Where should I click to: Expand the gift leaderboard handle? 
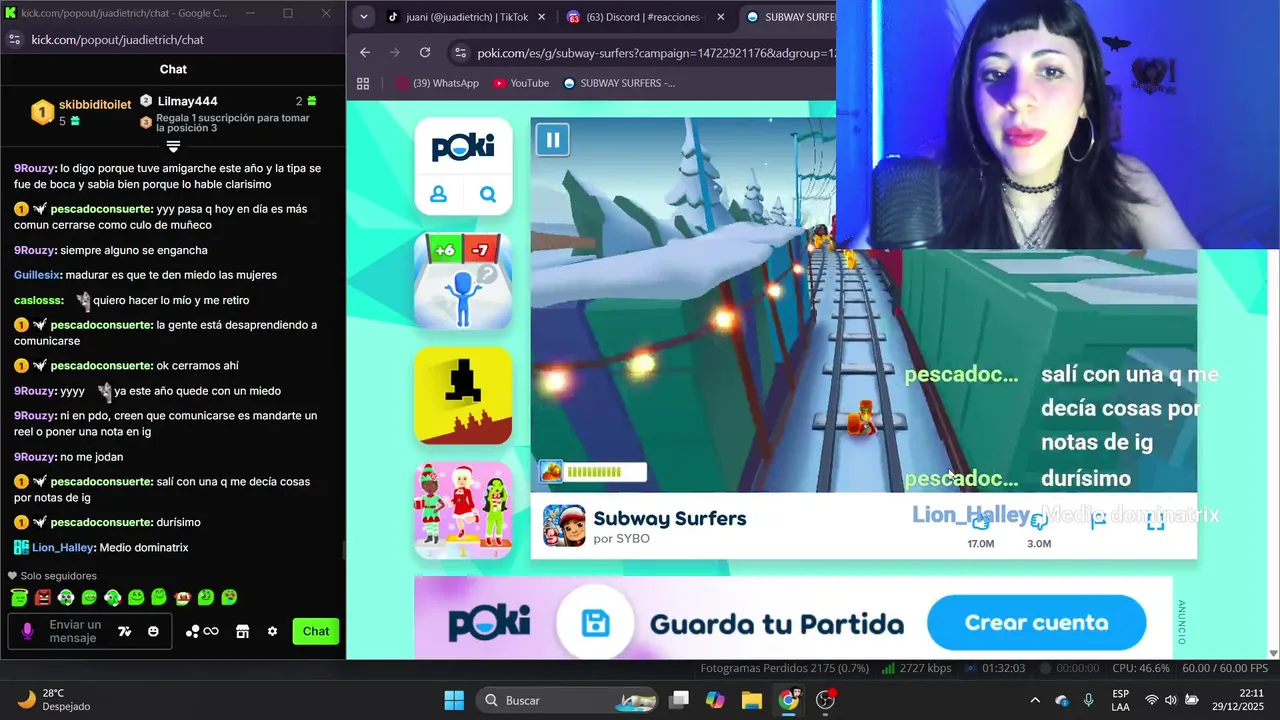coord(173,147)
